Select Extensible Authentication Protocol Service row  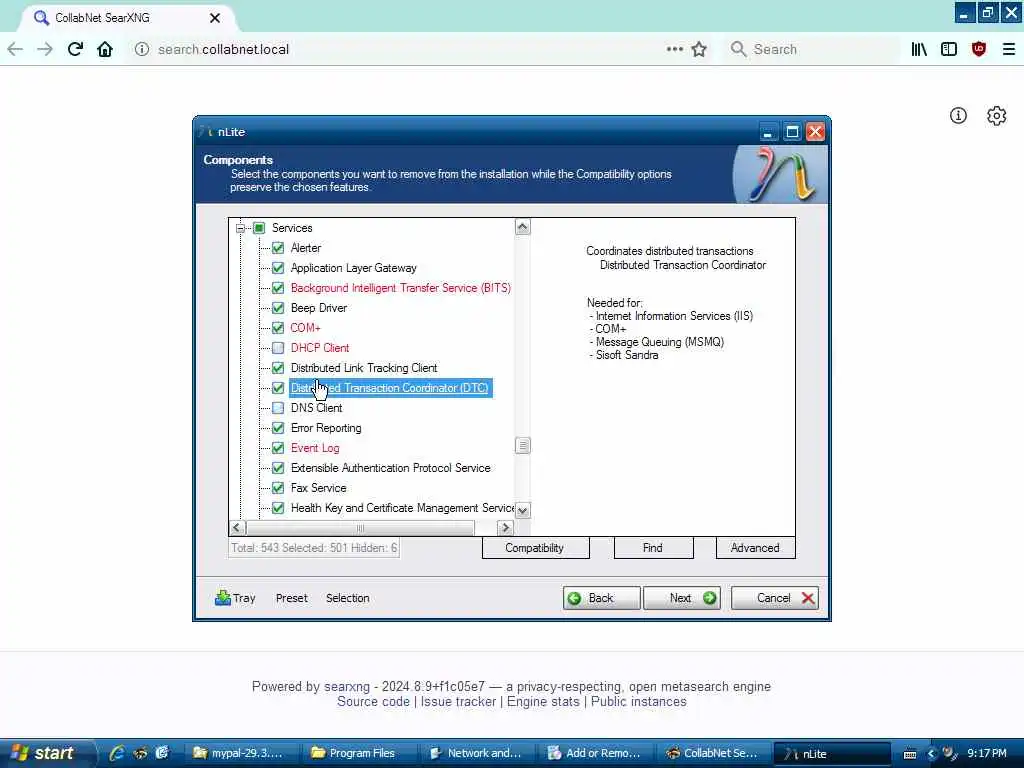coord(391,468)
